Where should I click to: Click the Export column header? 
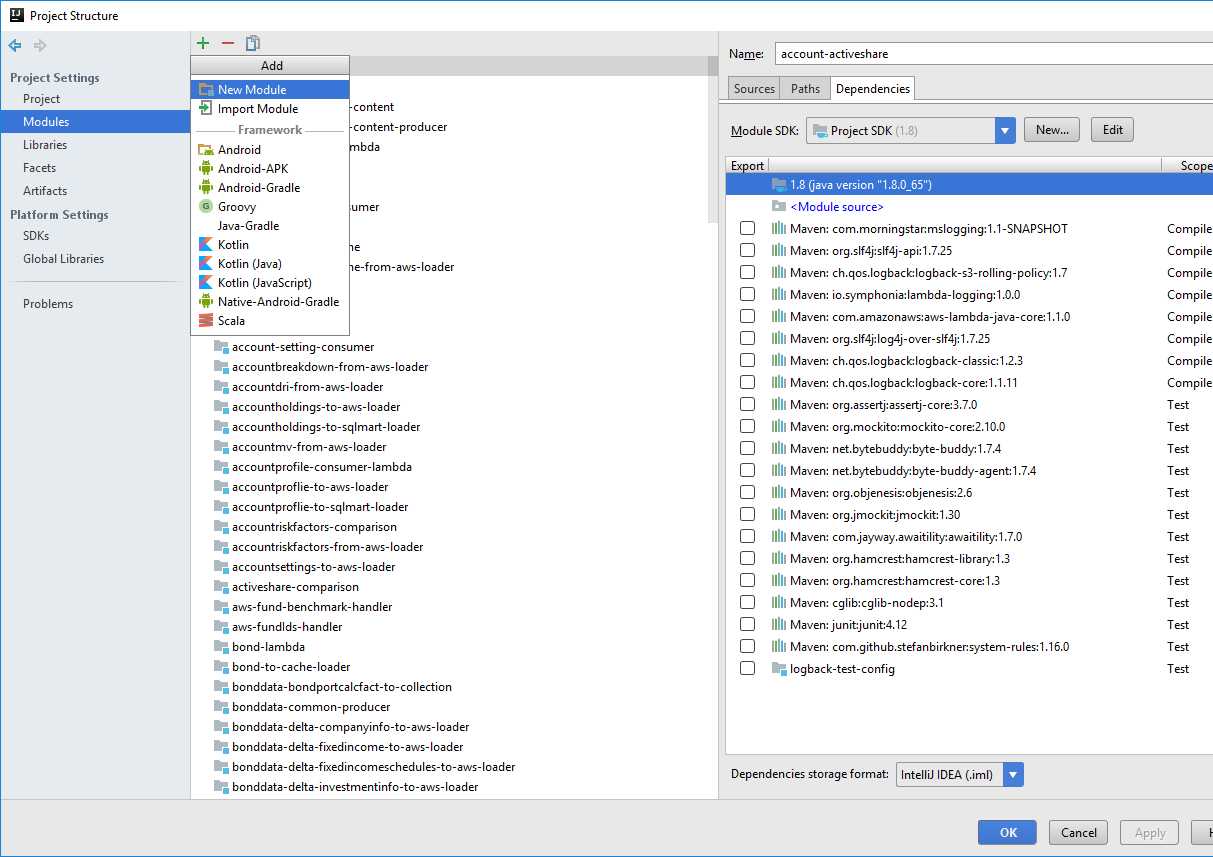(747, 166)
